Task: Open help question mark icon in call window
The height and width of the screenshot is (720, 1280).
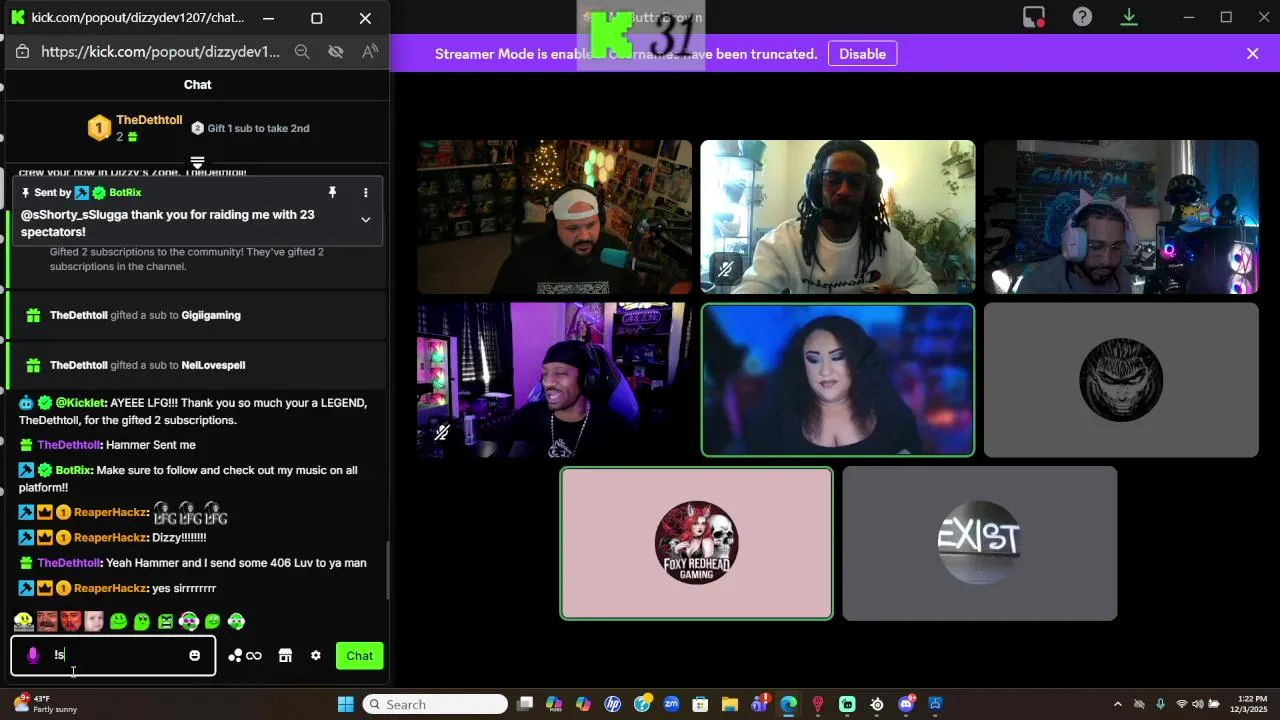Action: [1082, 17]
